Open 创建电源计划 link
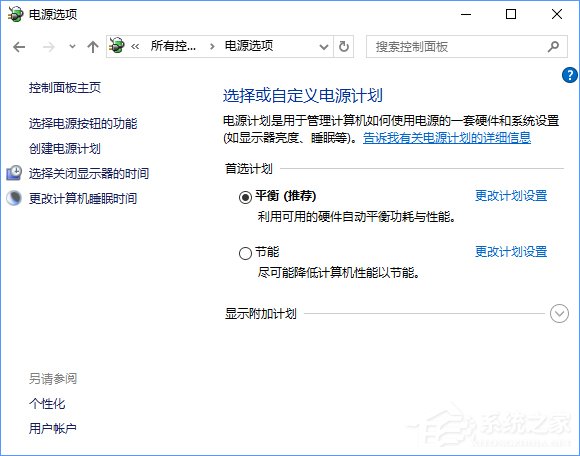This screenshot has height=456, width=580. click(65, 149)
